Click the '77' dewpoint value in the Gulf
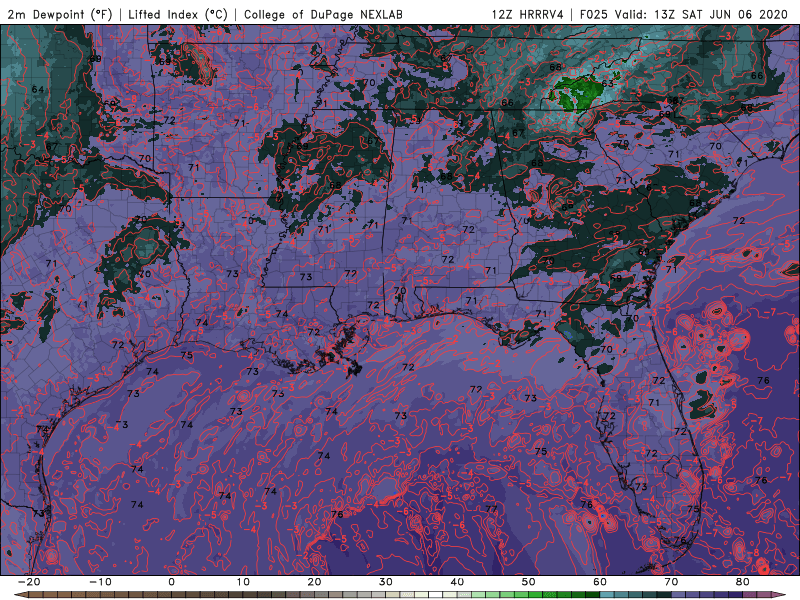800x600 pixels. 491,509
